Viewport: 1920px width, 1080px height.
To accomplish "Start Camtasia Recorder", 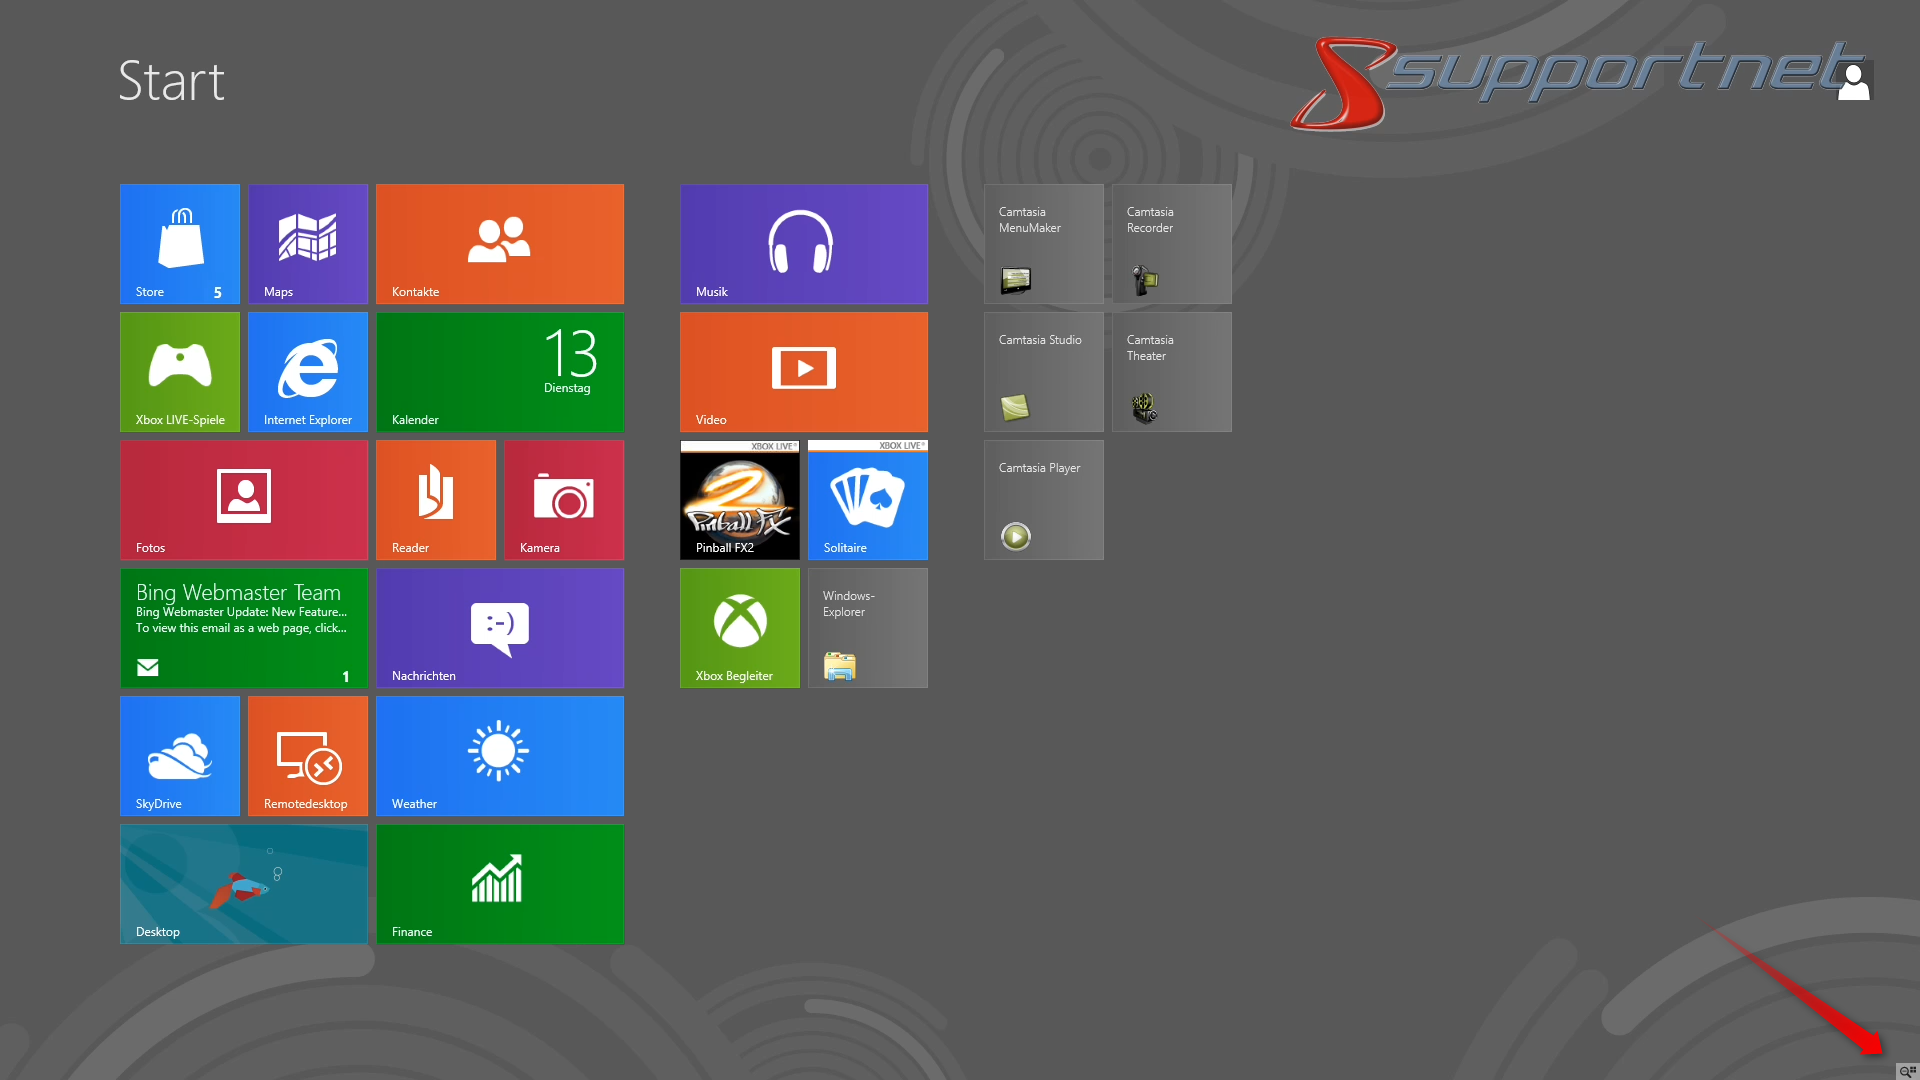I will point(1171,243).
